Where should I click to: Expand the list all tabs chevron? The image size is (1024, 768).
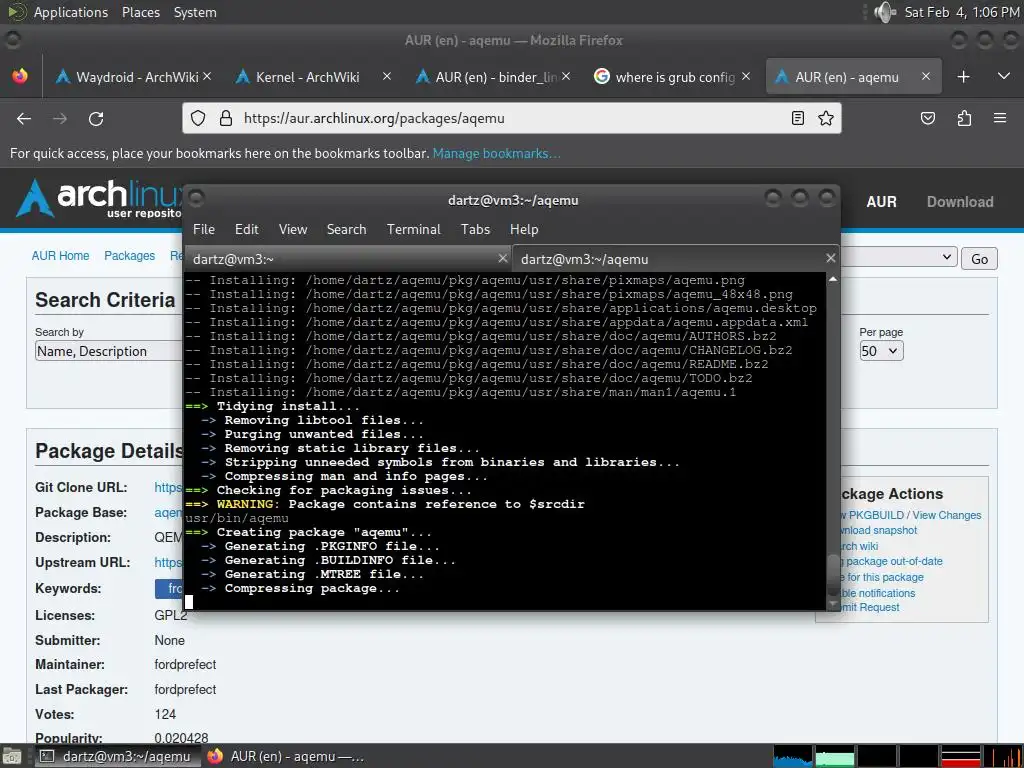[x=1004, y=76]
